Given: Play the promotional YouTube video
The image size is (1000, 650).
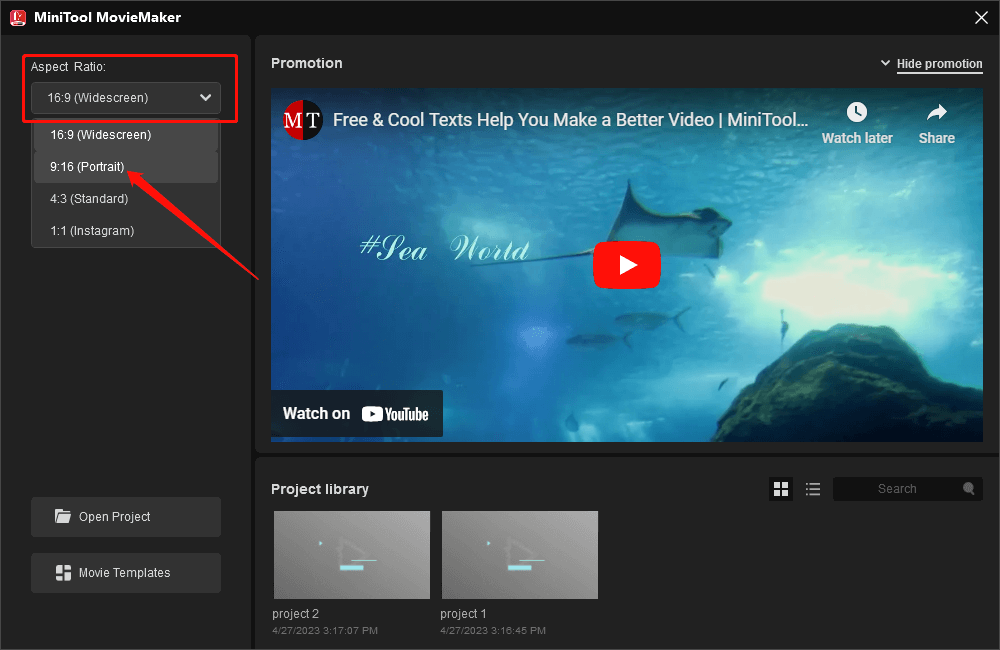Looking at the screenshot, I should click(627, 265).
